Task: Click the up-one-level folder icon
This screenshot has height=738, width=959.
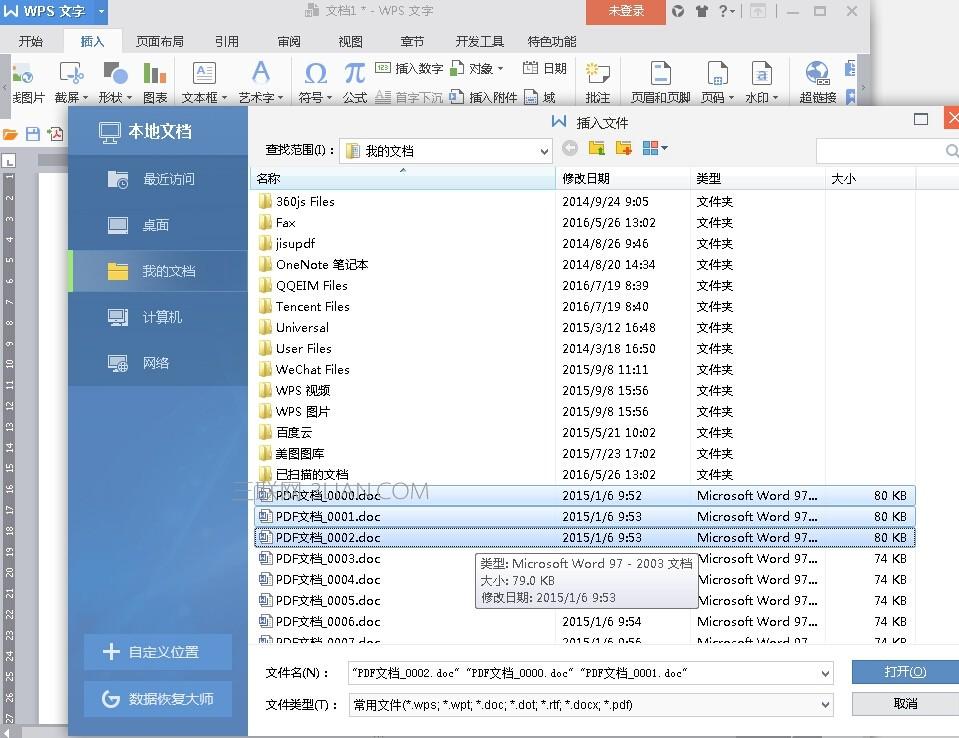Action: [596, 147]
